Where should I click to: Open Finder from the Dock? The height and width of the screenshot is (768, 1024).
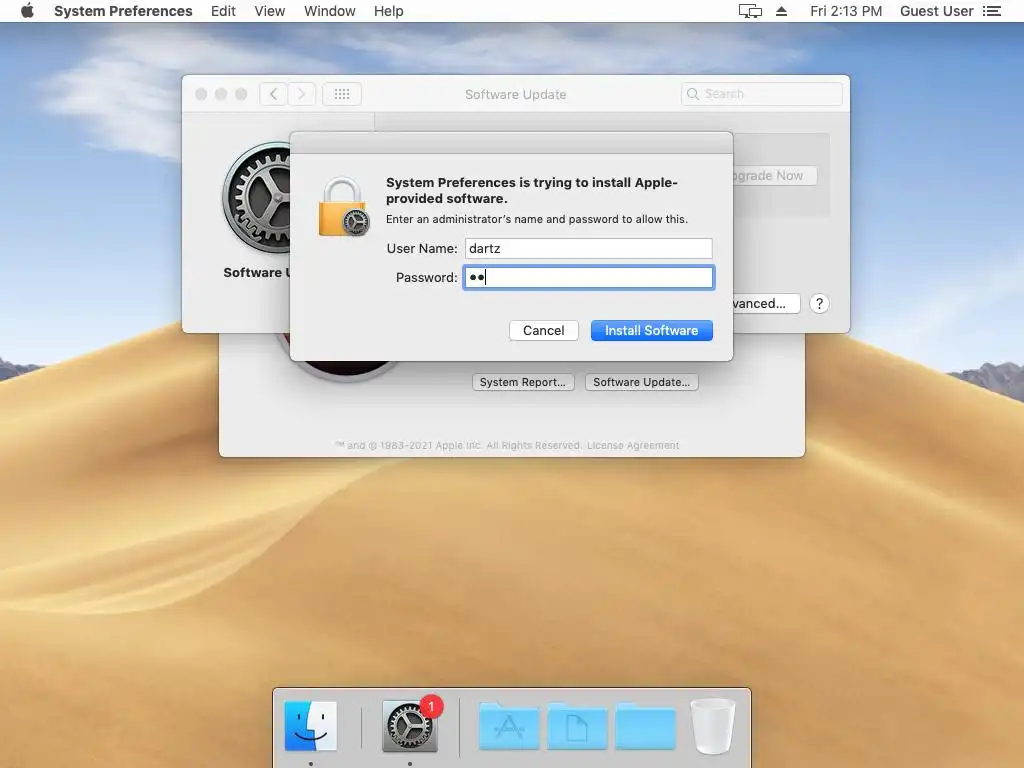coord(311,726)
